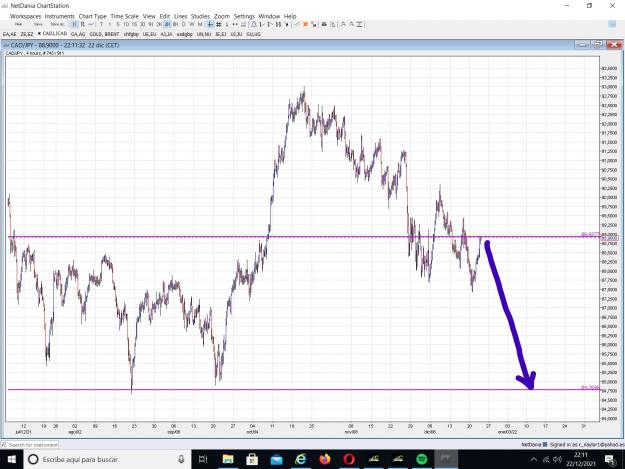625x469 pixels.
Task: Switch time scale to 15 minutes
Action: (x=134, y=24)
